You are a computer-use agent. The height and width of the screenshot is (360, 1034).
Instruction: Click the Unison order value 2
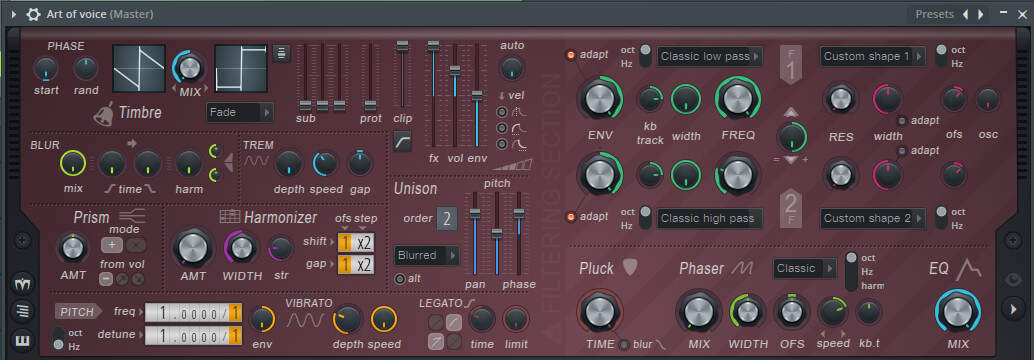pos(446,219)
